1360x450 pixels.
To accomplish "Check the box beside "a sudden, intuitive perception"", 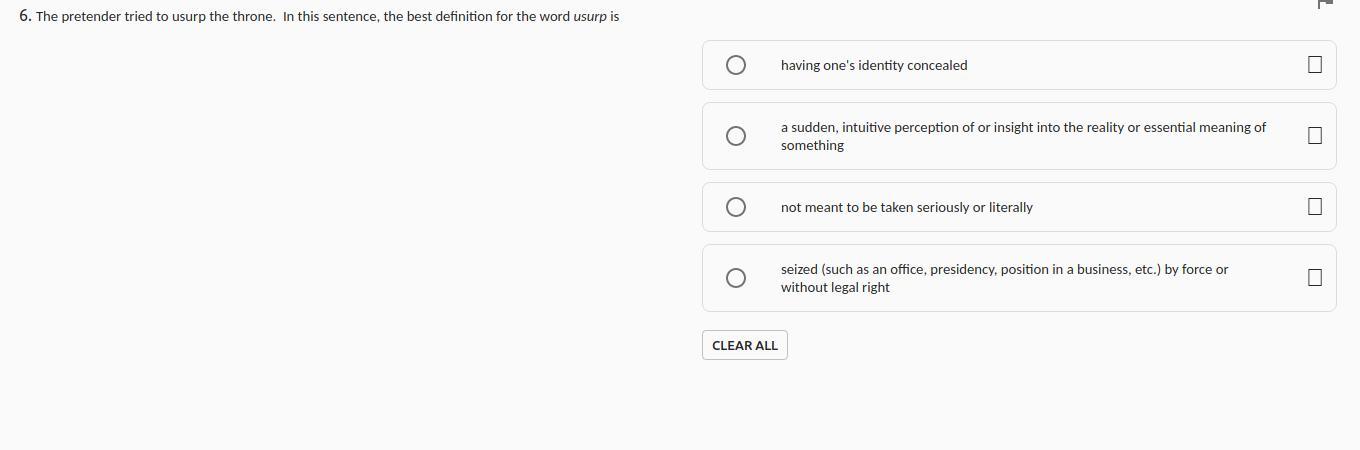I will pyautogui.click(x=1314, y=136).
